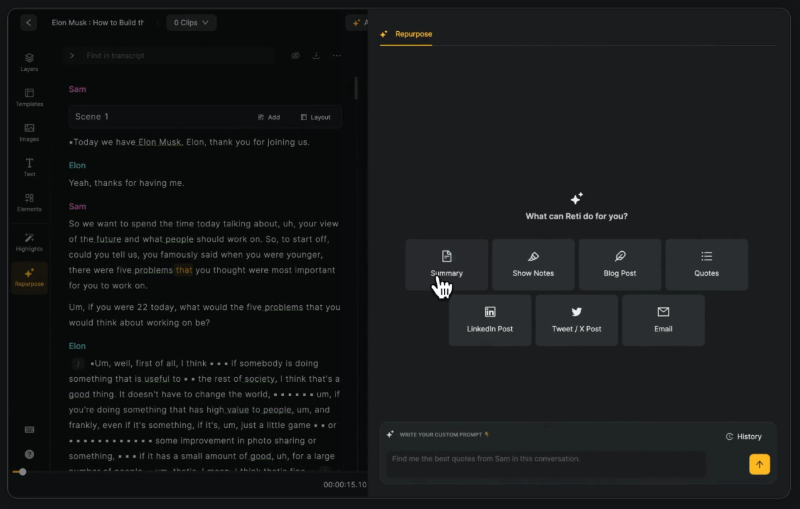Select the Text tool in sidebar
The image size is (800, 509).
tap(29, 167)
